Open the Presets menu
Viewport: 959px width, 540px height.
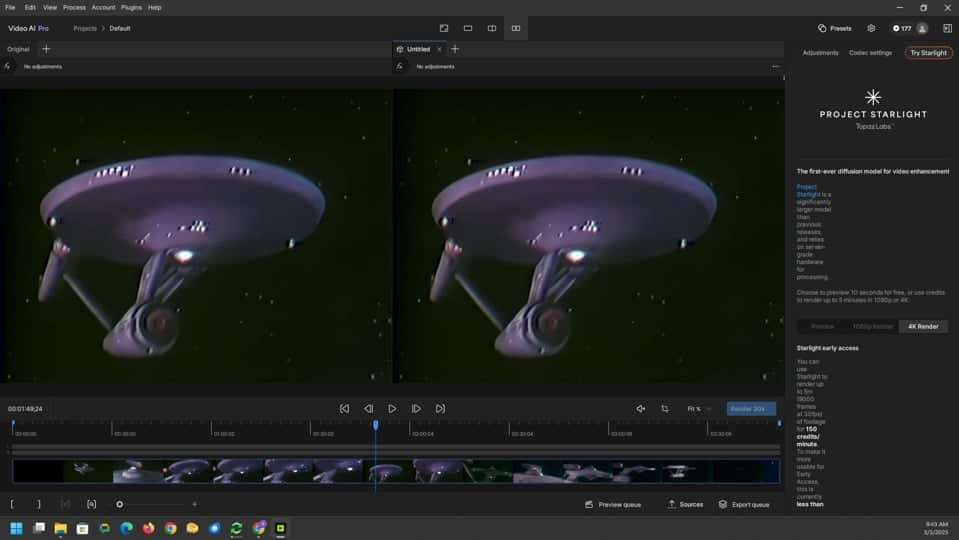(835, 28)
